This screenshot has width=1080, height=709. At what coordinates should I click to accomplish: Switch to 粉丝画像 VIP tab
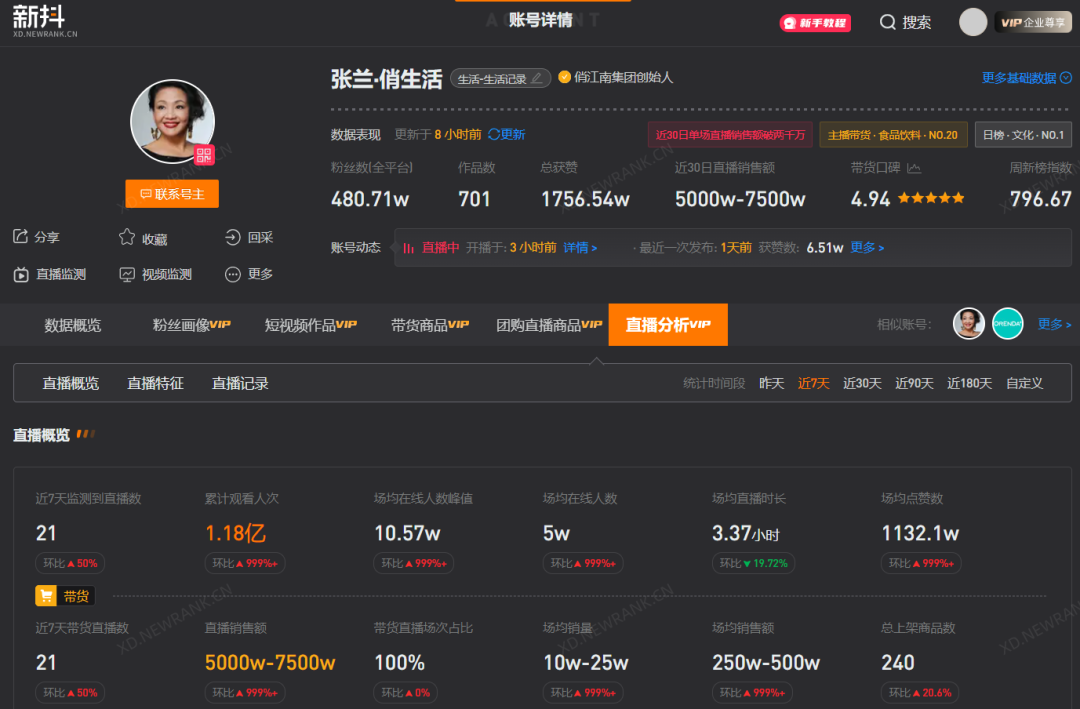click(191, 325)
